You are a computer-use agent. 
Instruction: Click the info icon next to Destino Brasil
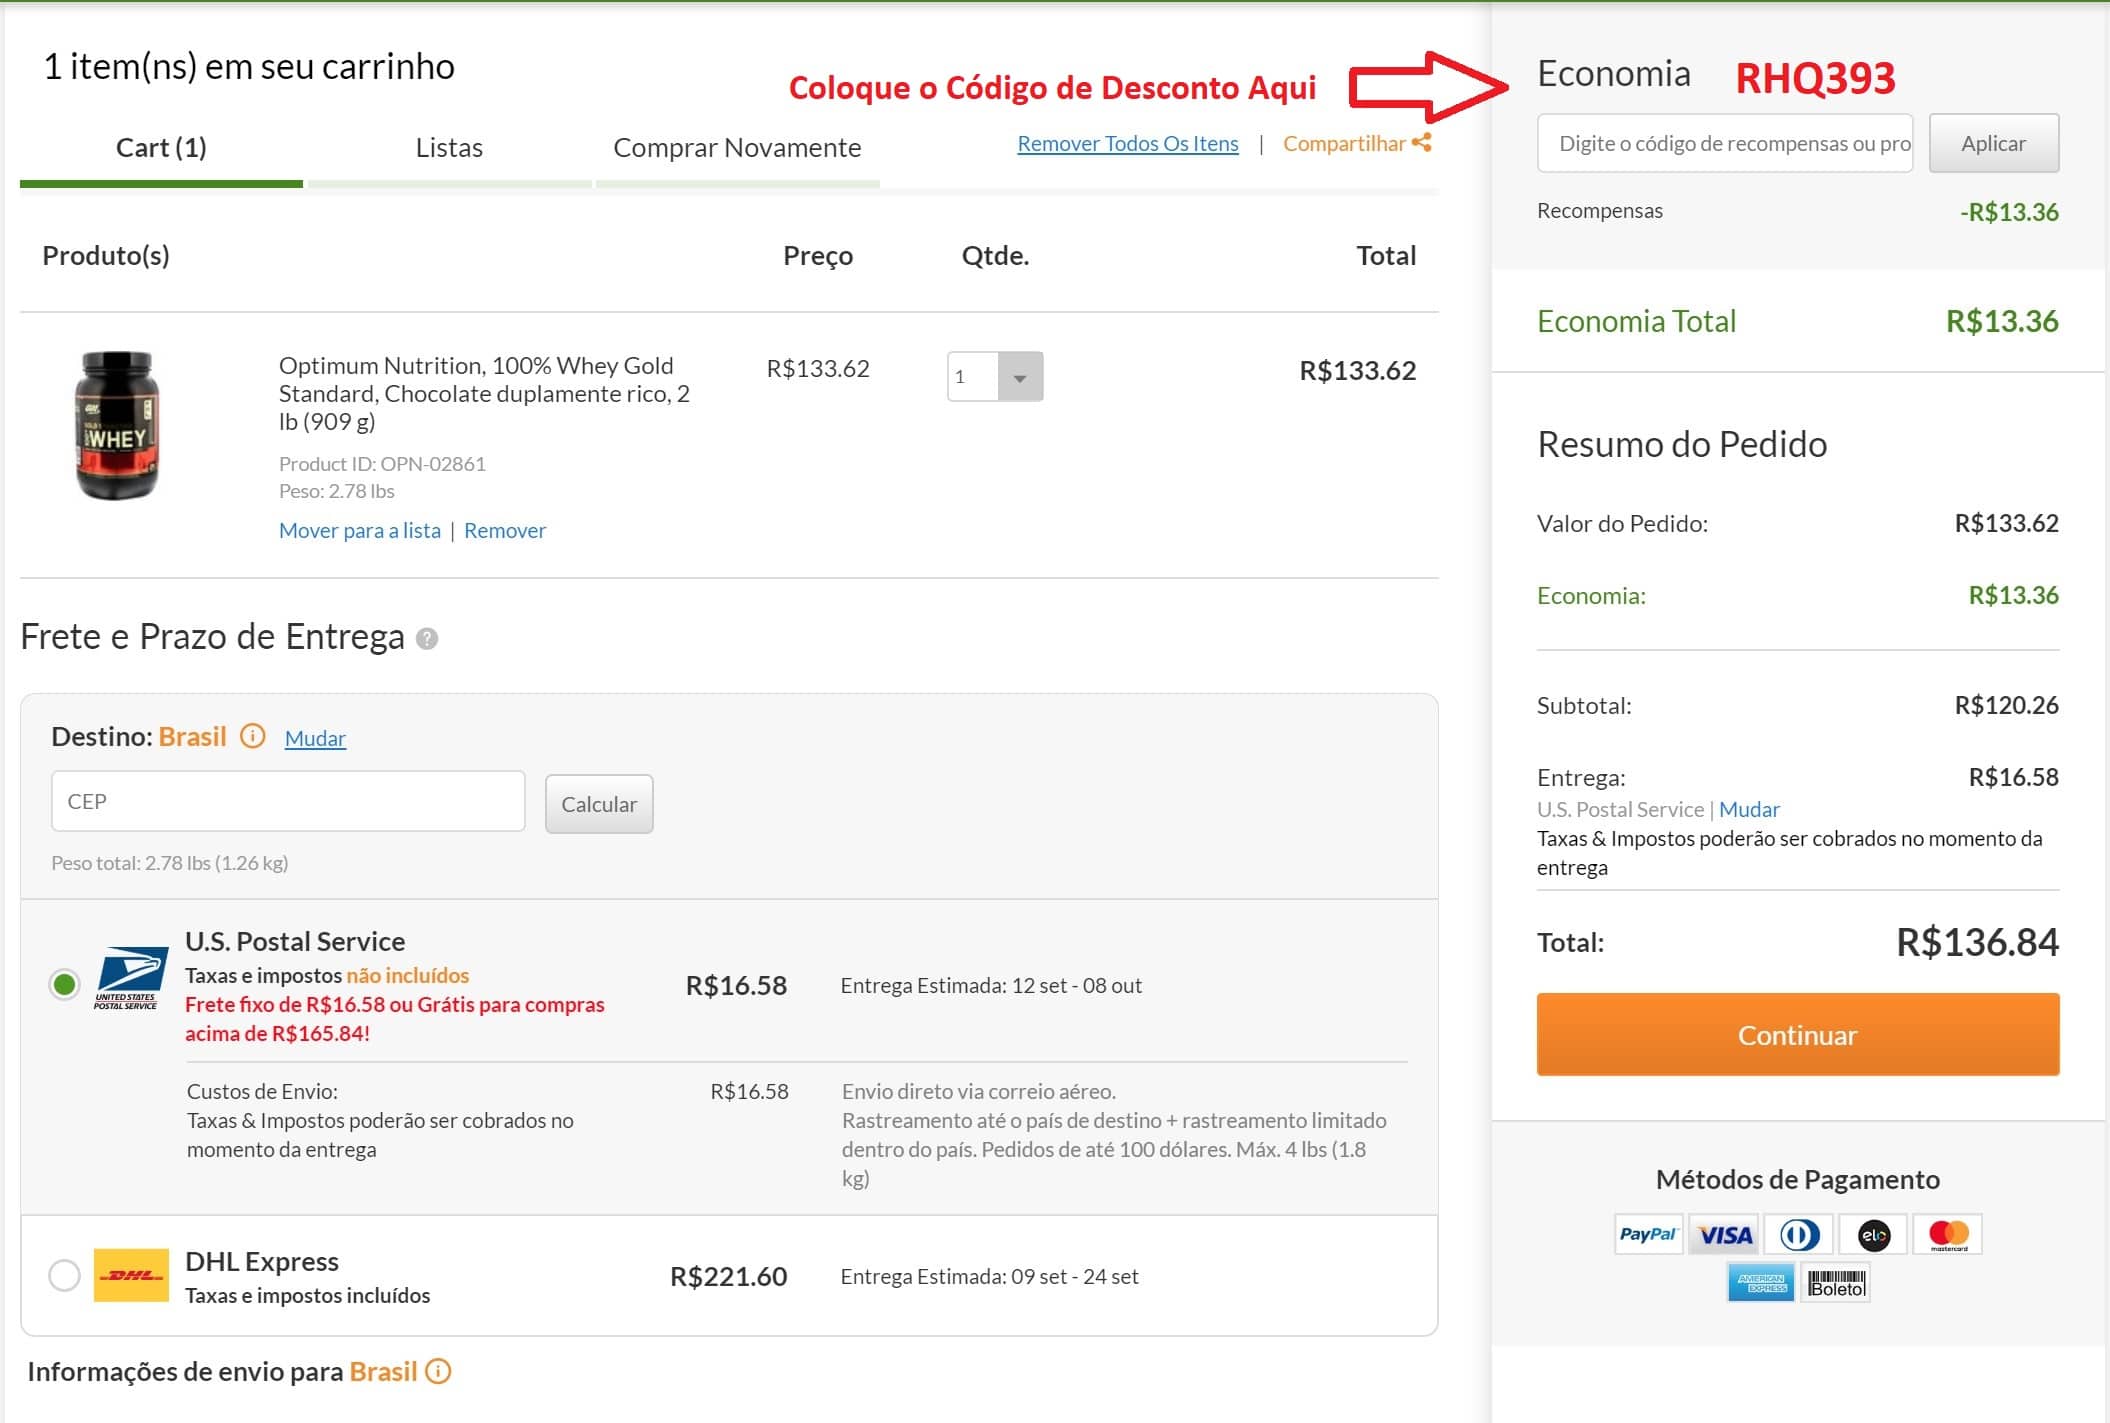[x=253, y=737]
